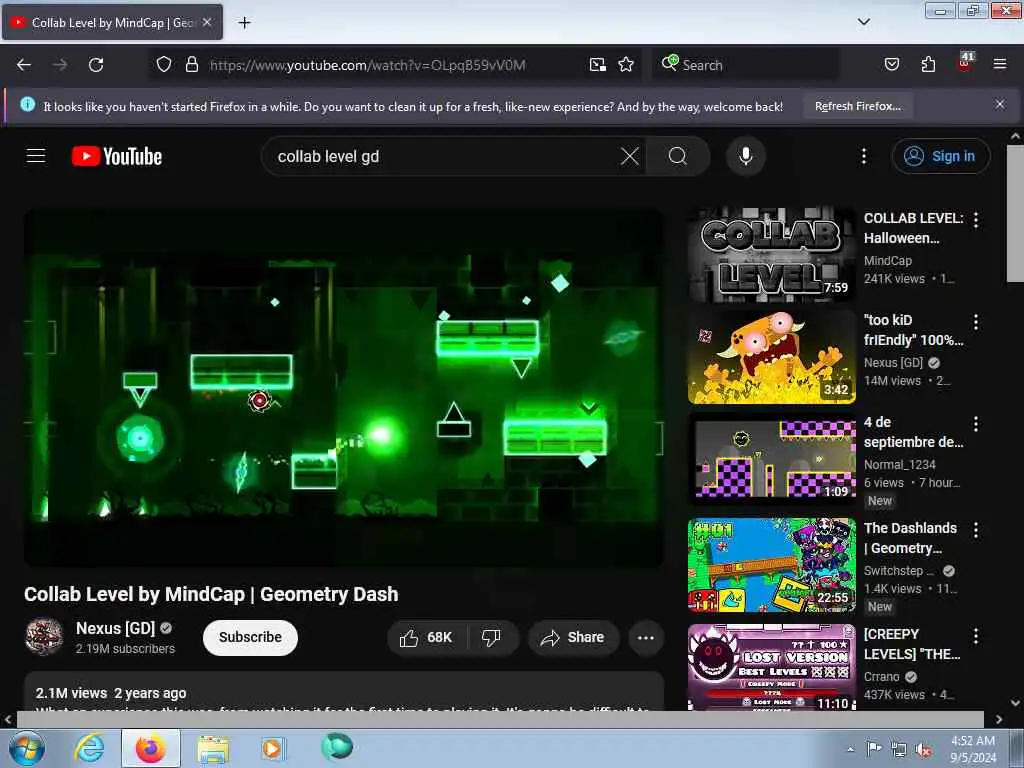Open the tracking protection shield icon
This screenshot has width=1024, height=768.
click(x=164, y=64)
